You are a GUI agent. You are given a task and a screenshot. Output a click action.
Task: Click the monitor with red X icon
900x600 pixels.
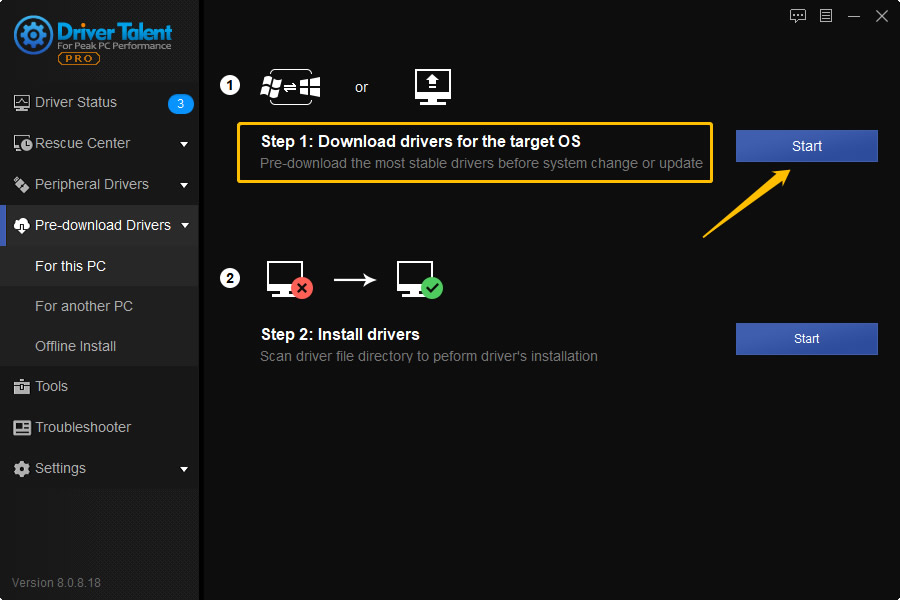coord(290,280)
